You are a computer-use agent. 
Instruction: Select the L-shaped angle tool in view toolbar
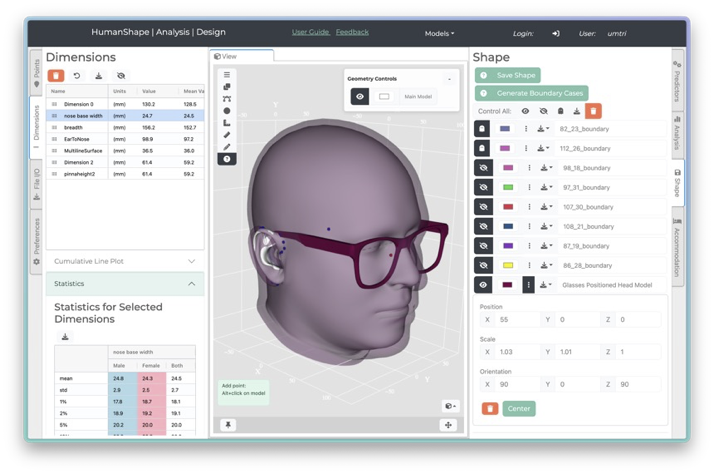pos(227,123)
